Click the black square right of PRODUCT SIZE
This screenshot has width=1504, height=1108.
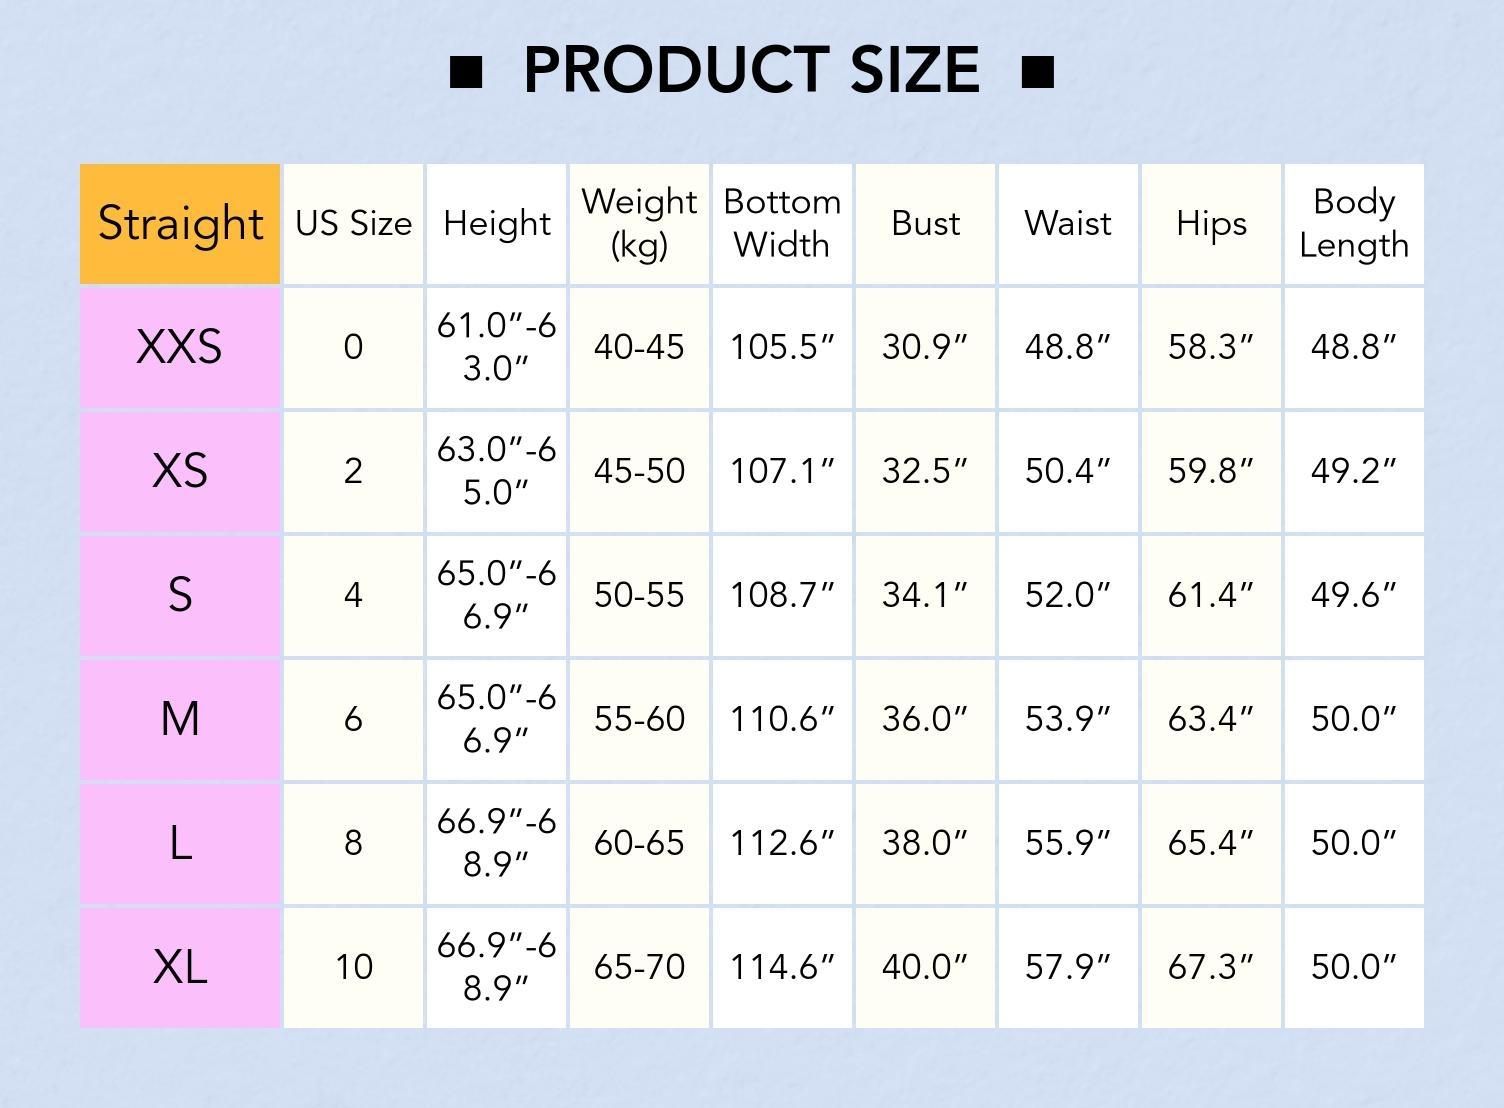[x=1038, y=72]
